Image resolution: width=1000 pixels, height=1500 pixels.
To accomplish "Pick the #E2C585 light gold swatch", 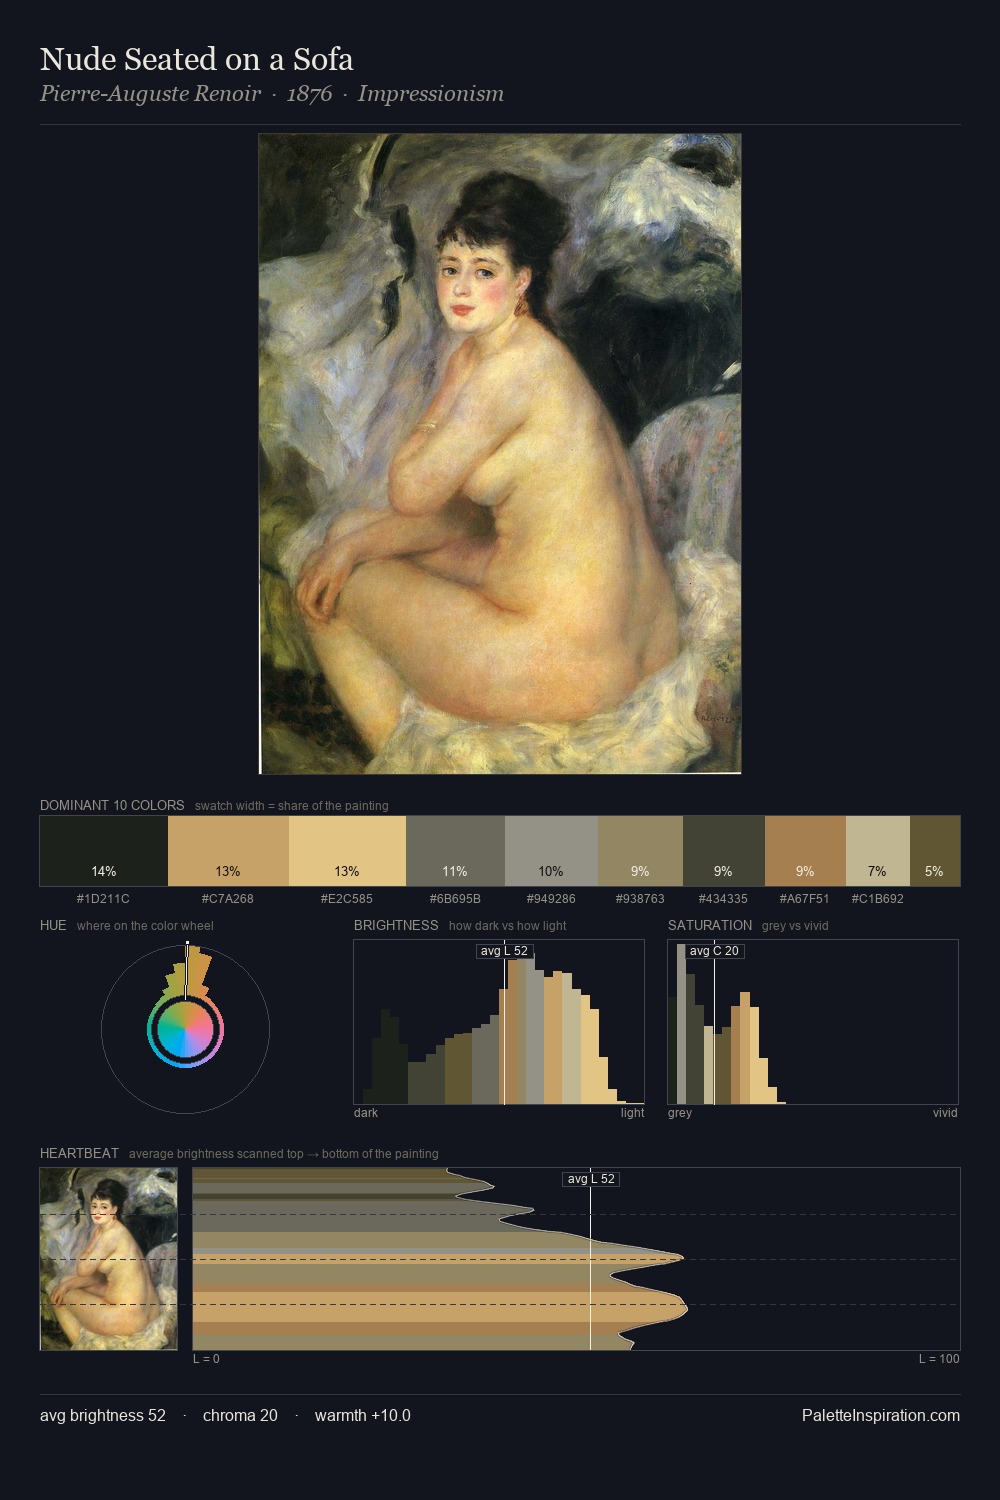I will click(x=347, y=851).
